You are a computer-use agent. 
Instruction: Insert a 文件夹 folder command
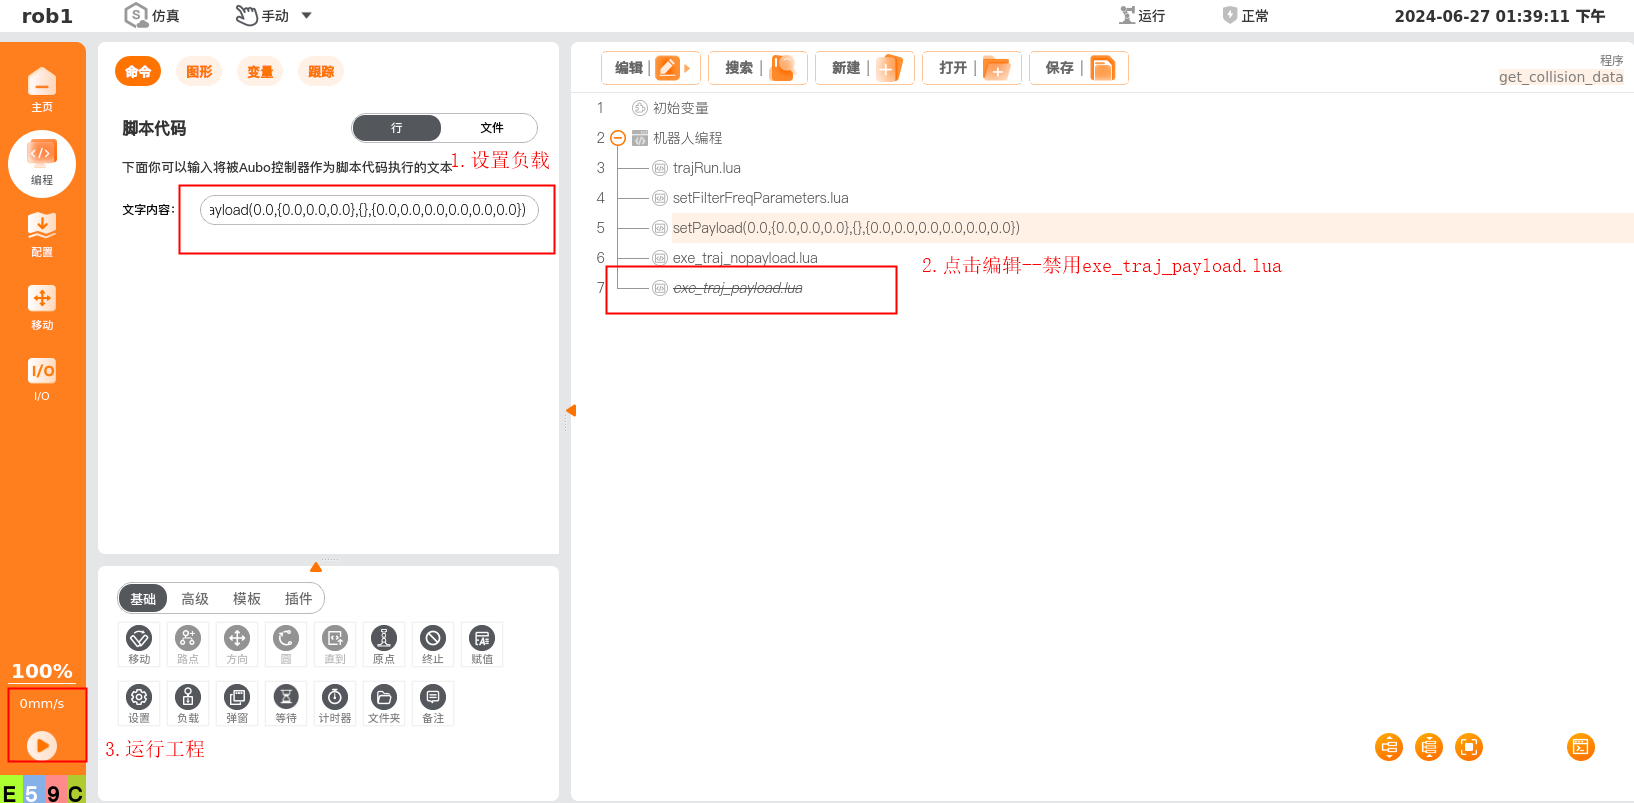[384, 703]
